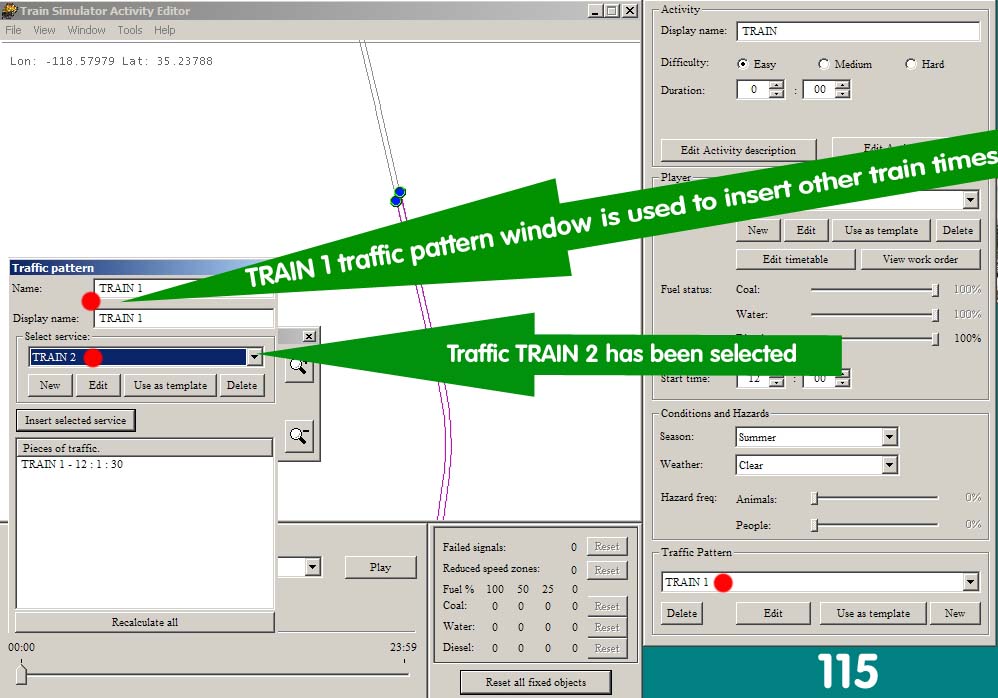Open the Tools menu
Image resolution: width=998 pixels, height=698 pixels.
pos(129,30)
